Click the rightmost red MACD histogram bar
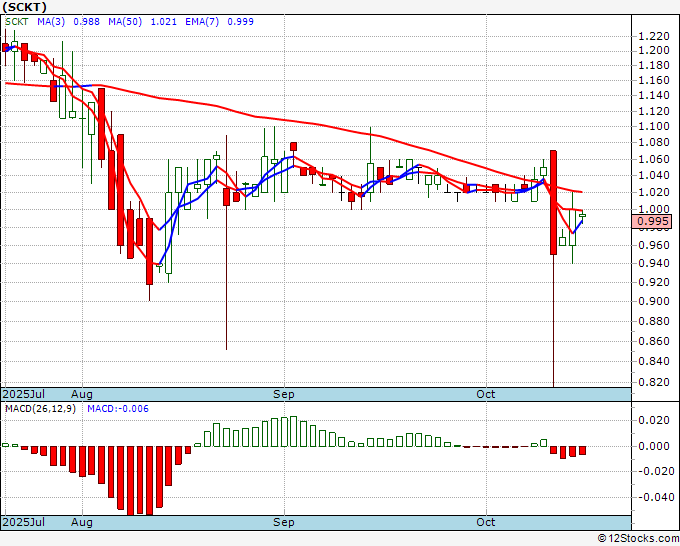 coord(582,450)
